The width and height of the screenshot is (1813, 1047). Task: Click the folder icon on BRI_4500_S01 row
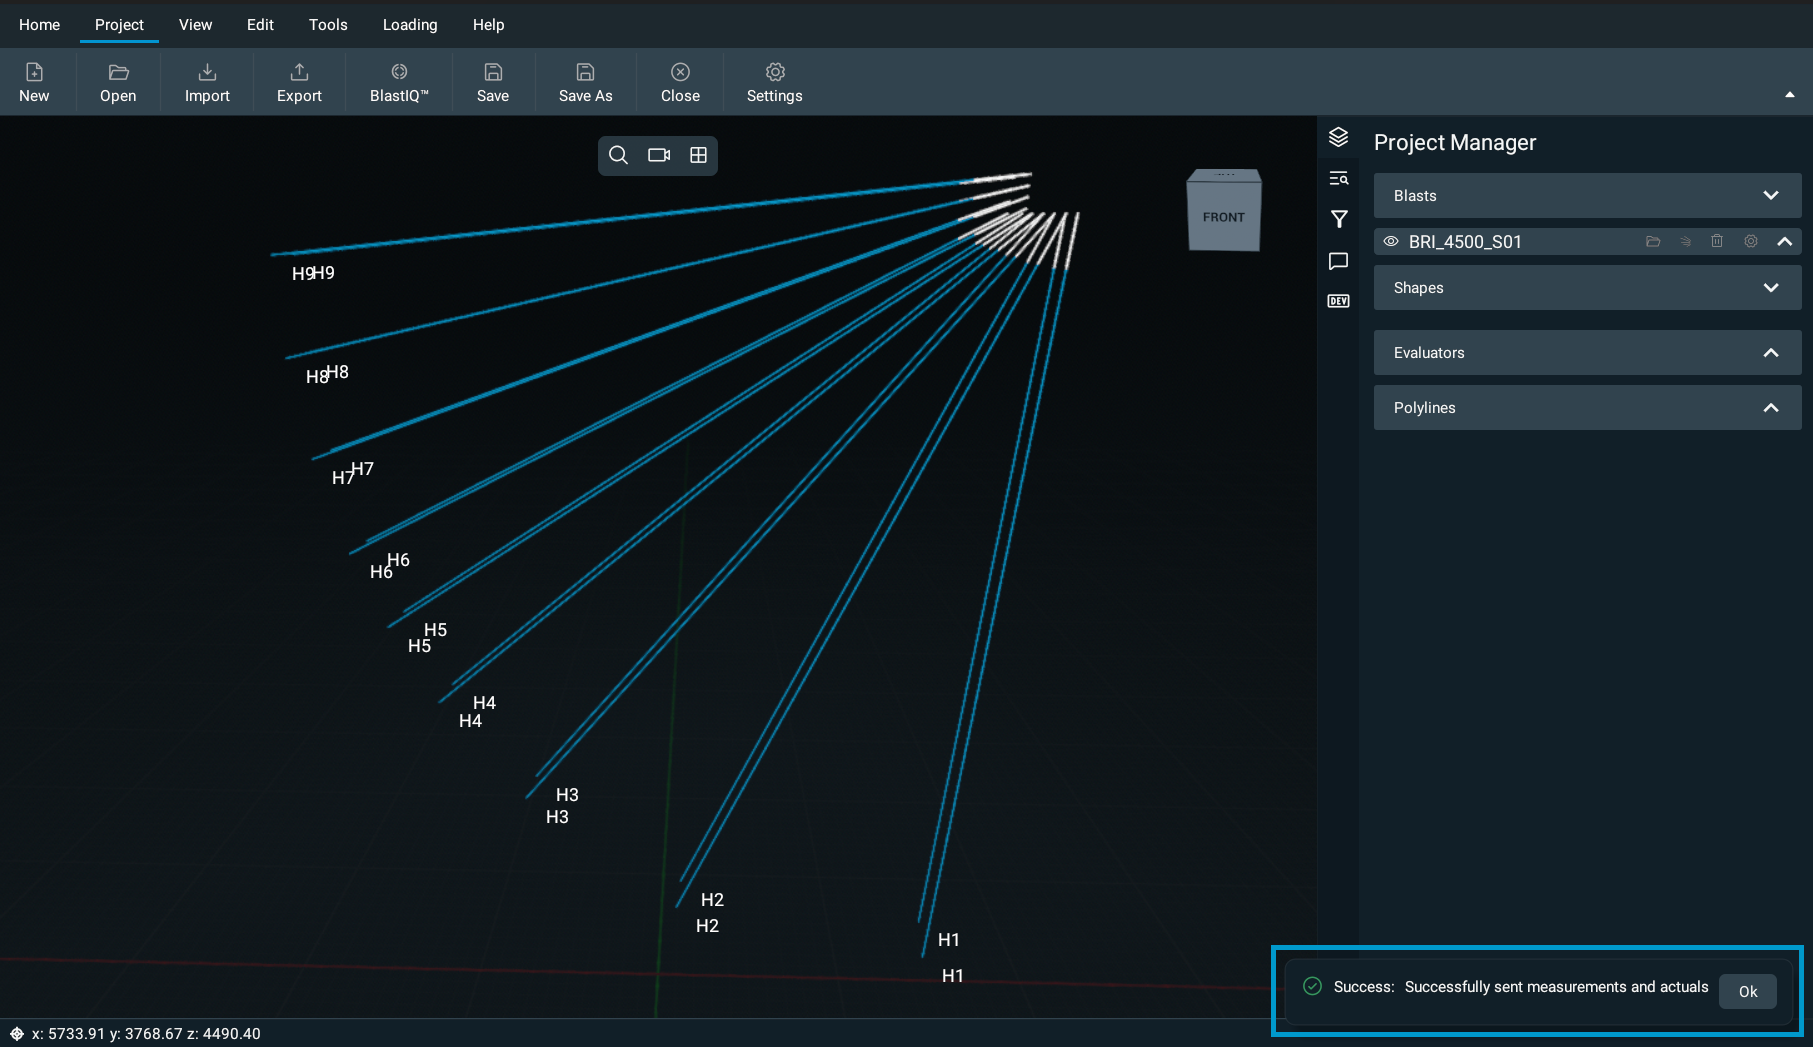click(x=1653, y=241)
